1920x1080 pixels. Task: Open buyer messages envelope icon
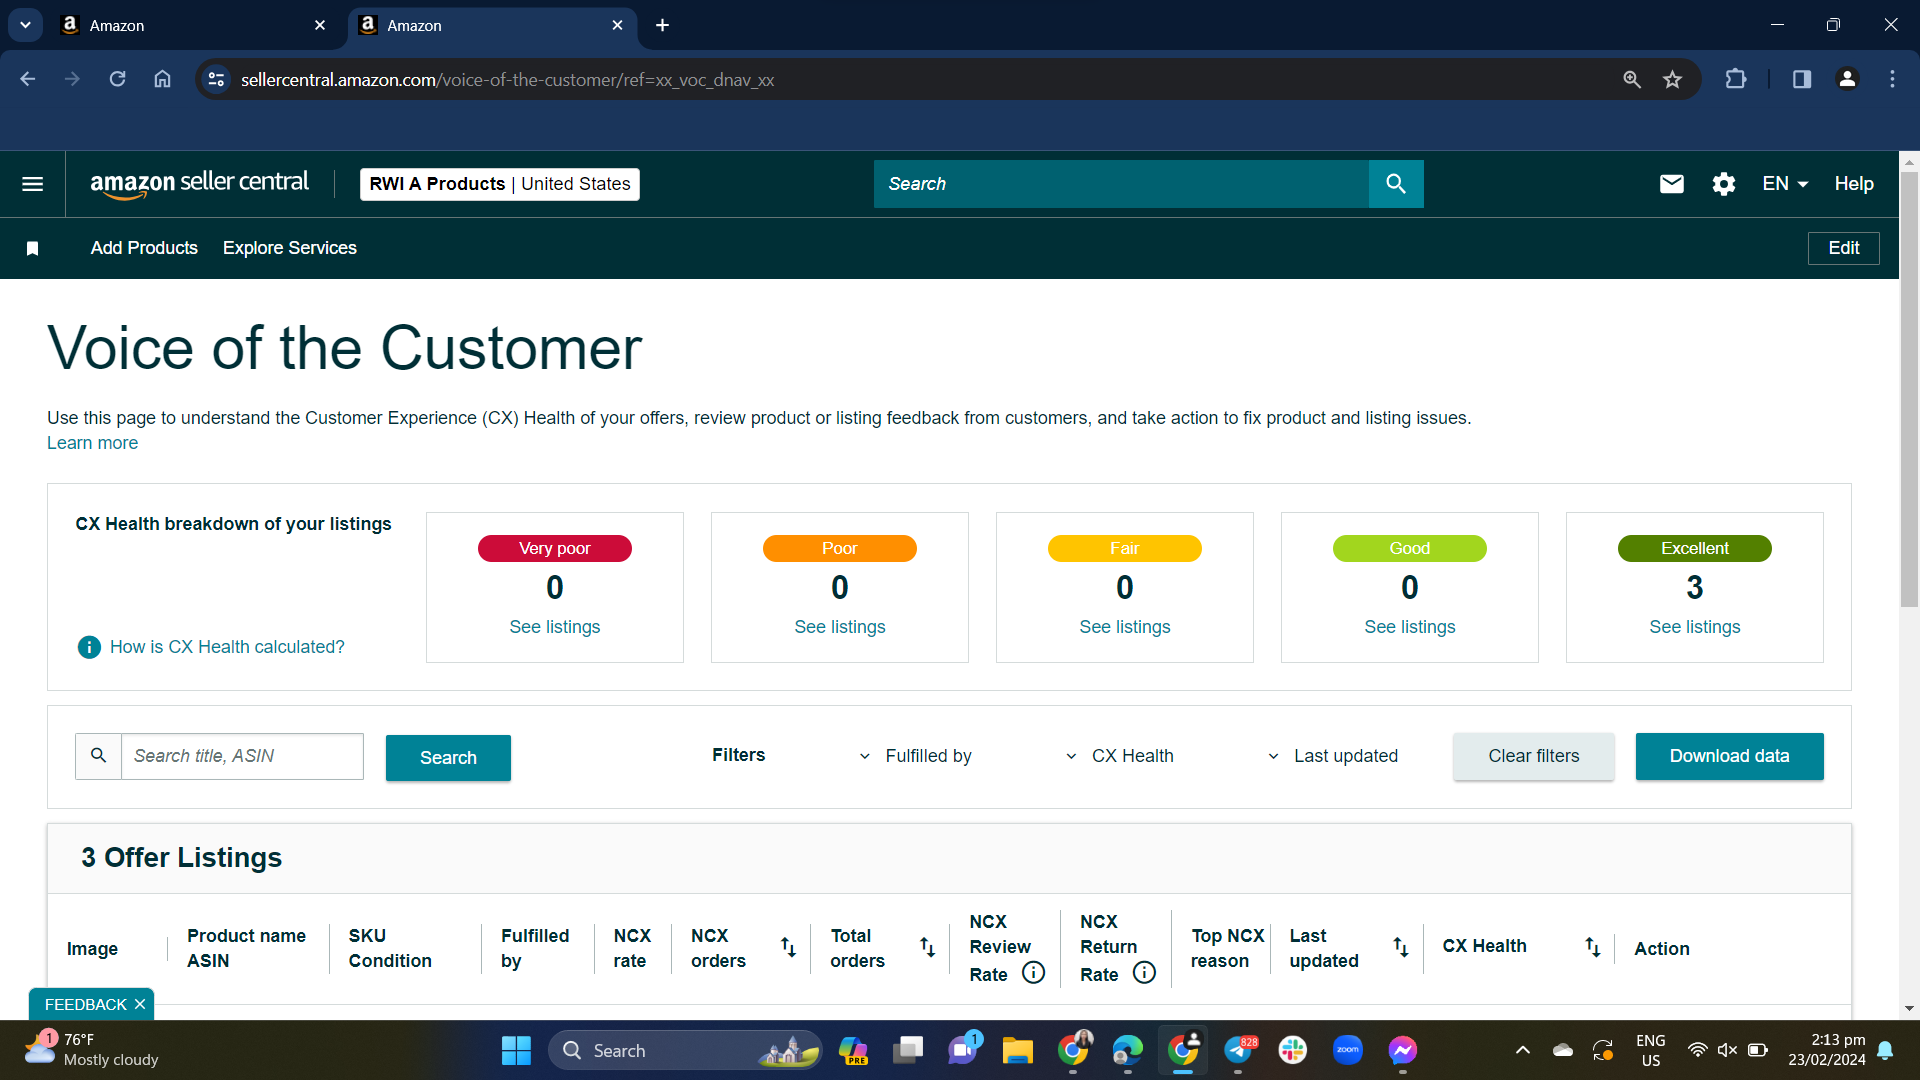tap(1672, 184)
